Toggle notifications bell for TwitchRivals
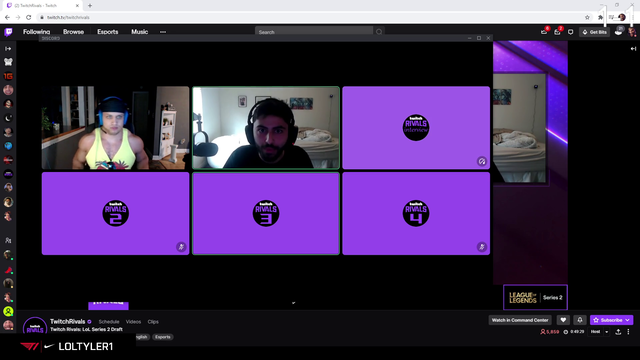The image size is (640, 360). [x=580, y=320]
